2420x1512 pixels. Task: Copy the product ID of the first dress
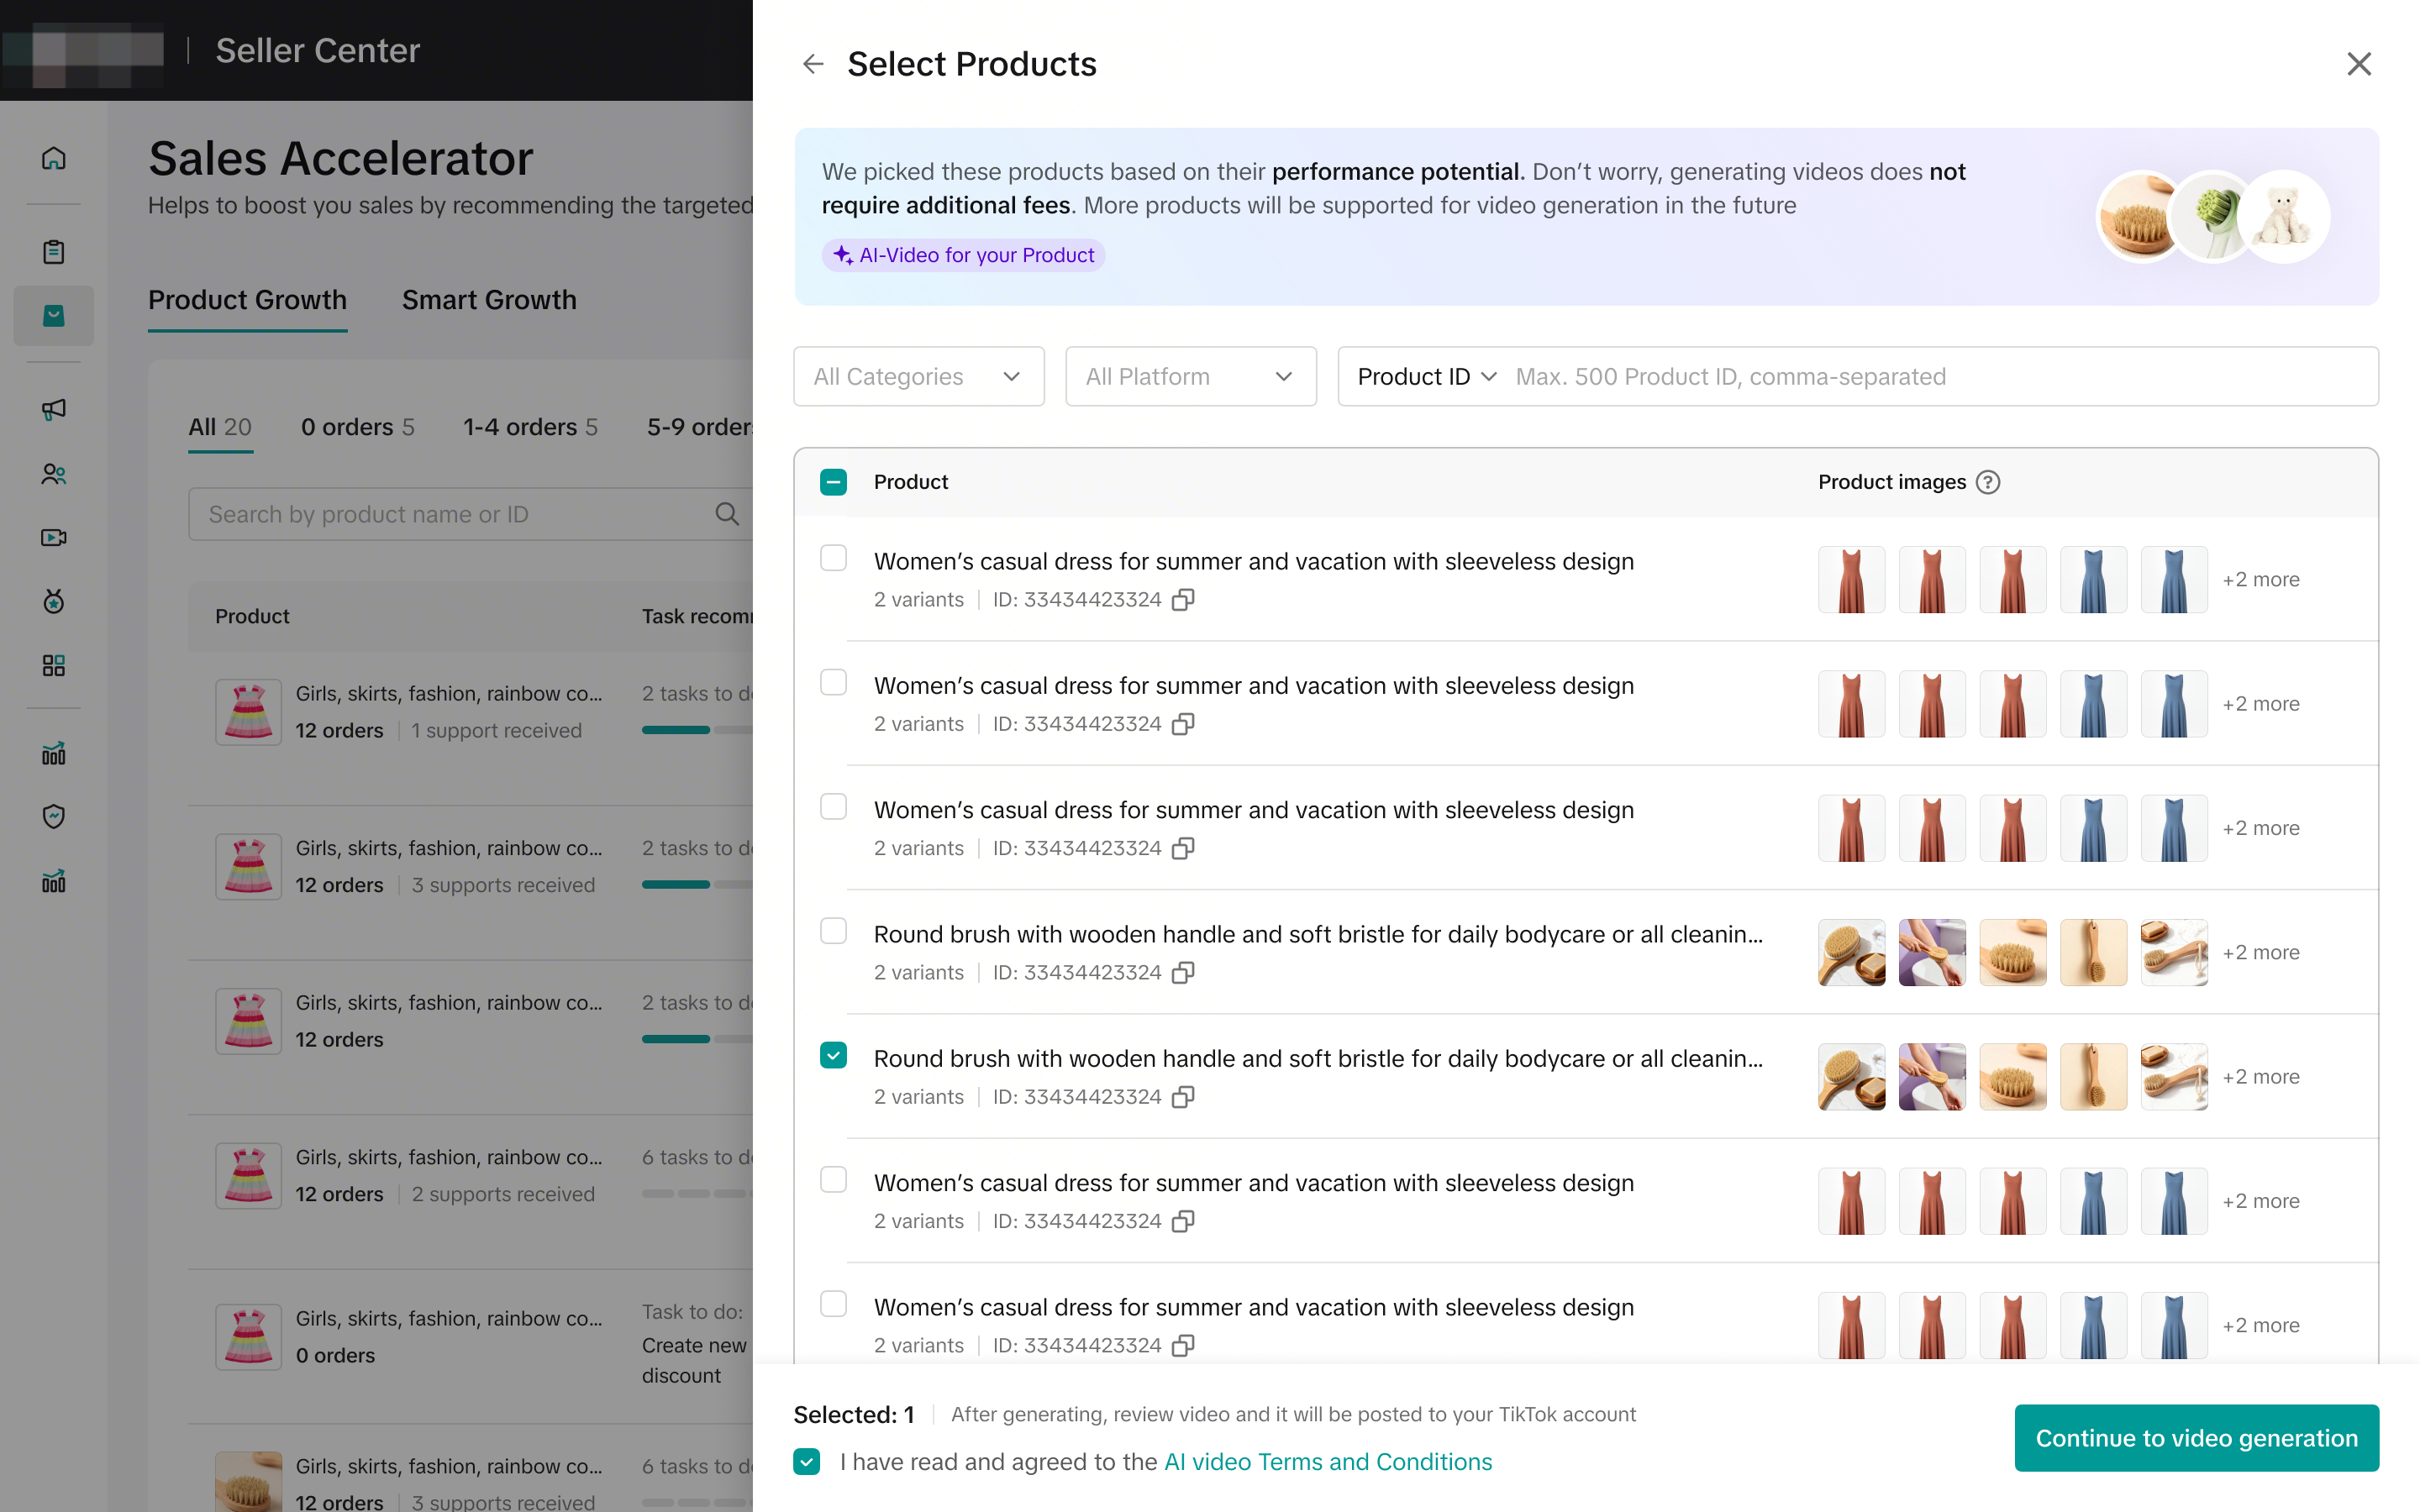(1183, 600)
